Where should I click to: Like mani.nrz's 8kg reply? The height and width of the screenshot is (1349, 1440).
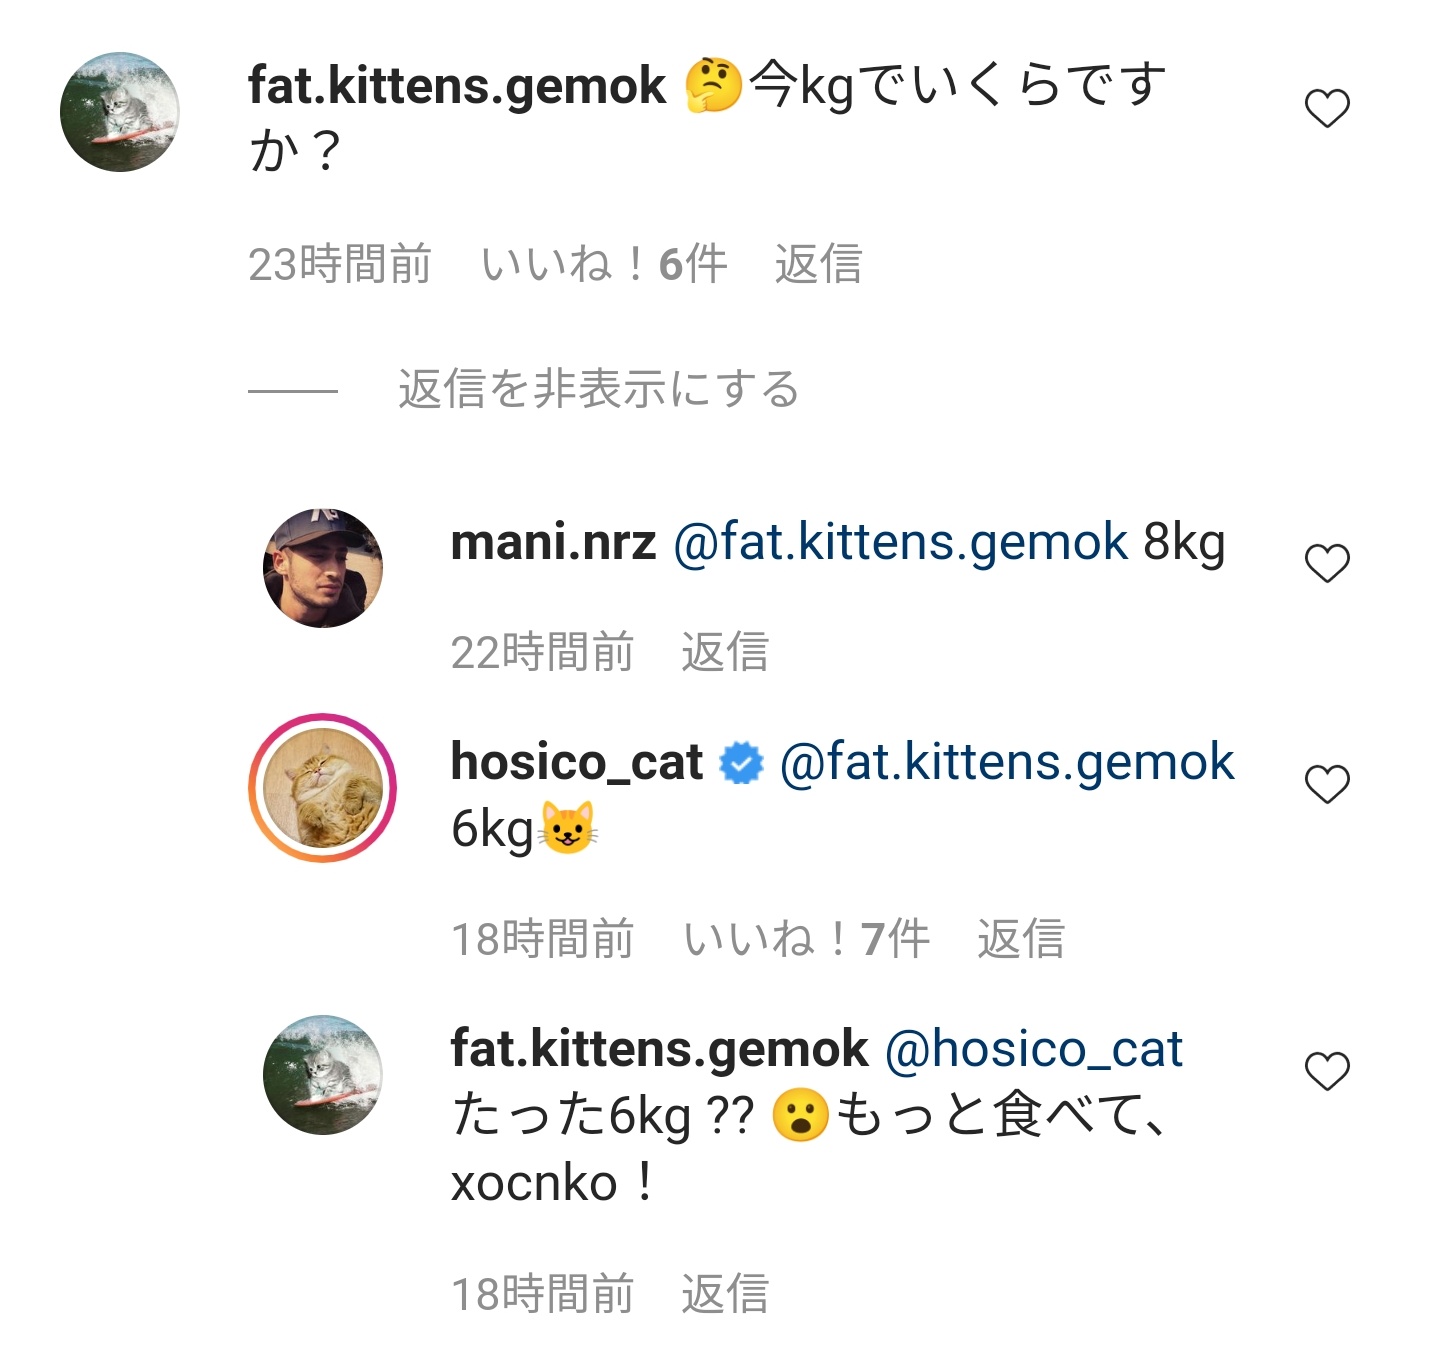[1327, 563]
